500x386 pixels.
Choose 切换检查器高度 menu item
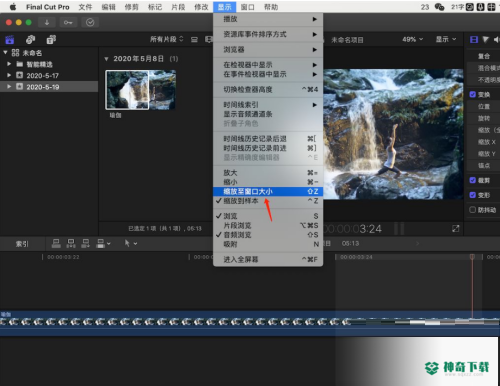pos(268,89)
